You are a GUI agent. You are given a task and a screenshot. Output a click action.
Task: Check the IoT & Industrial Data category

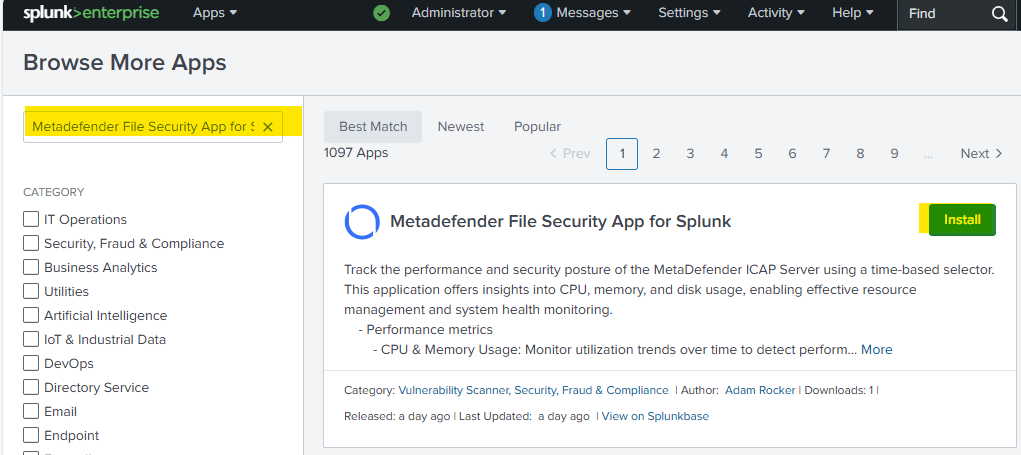pyautogui.click(x=31, y=339)
